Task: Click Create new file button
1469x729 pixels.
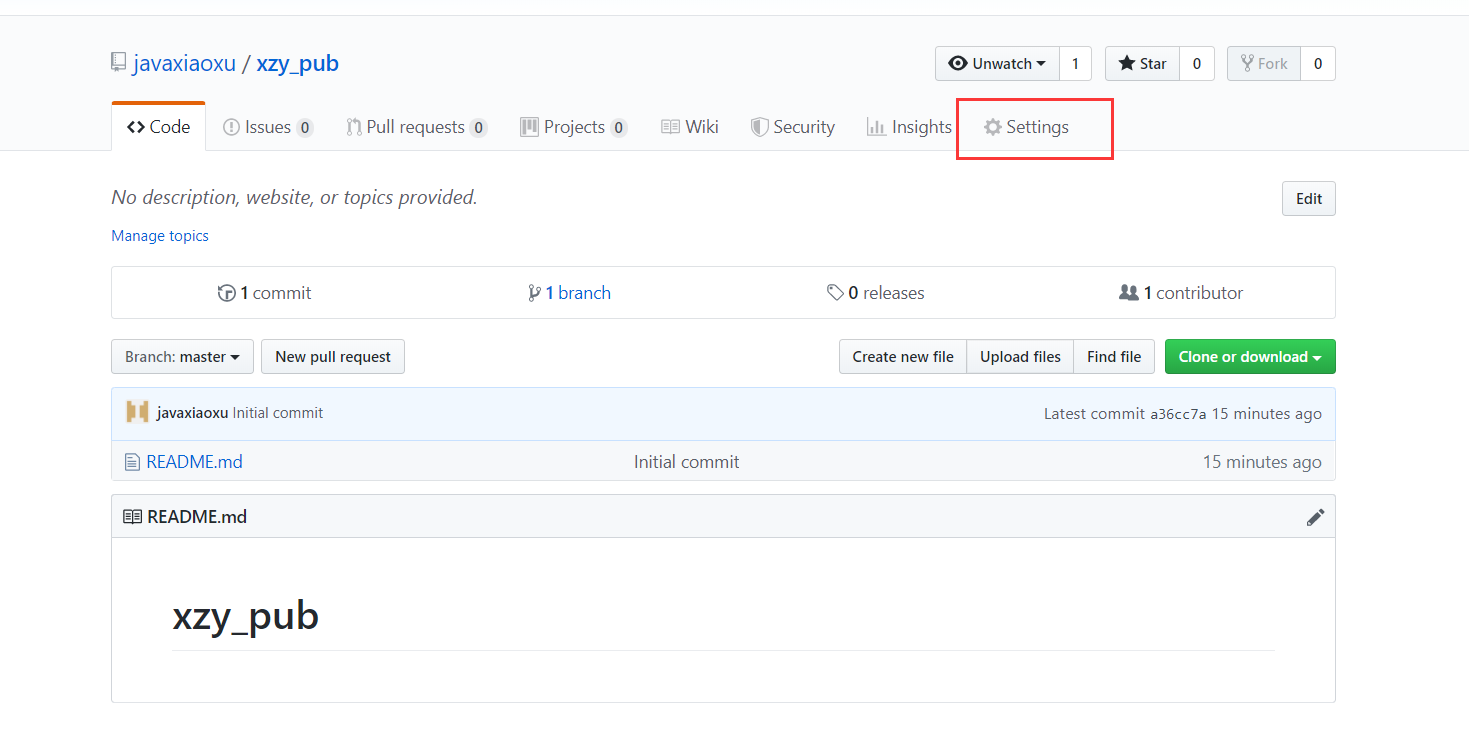Action: coord(903,357)
